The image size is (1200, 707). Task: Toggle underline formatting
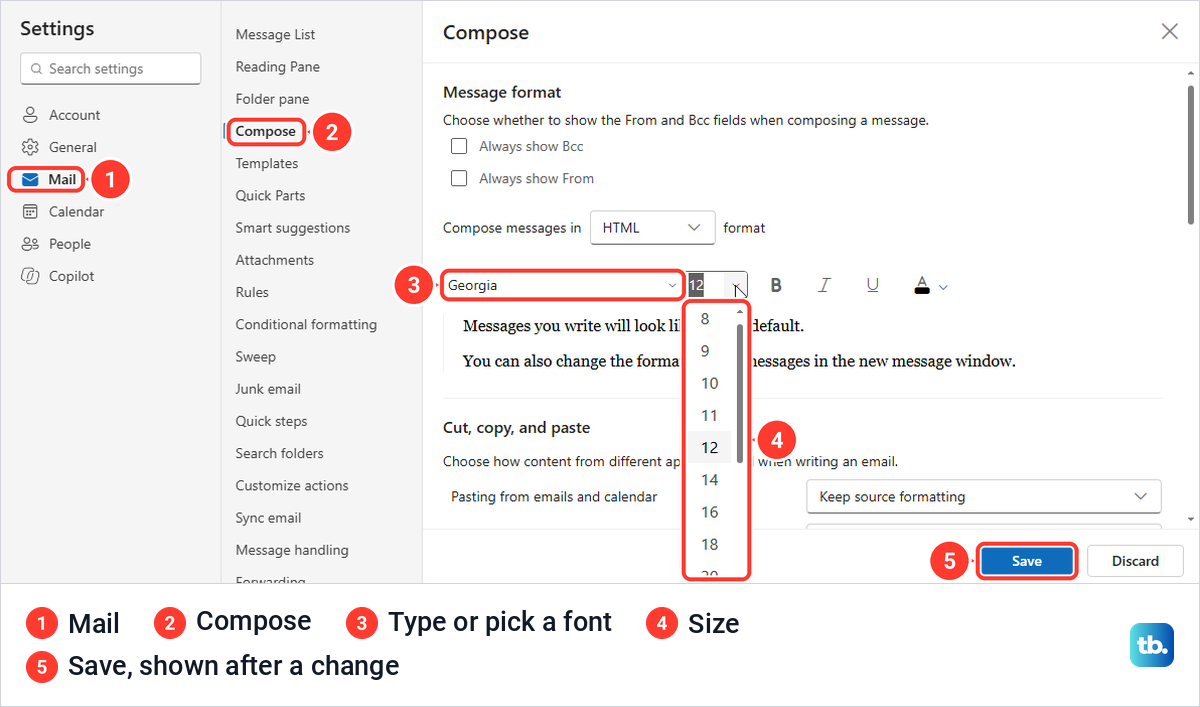[x=872, y=285]
